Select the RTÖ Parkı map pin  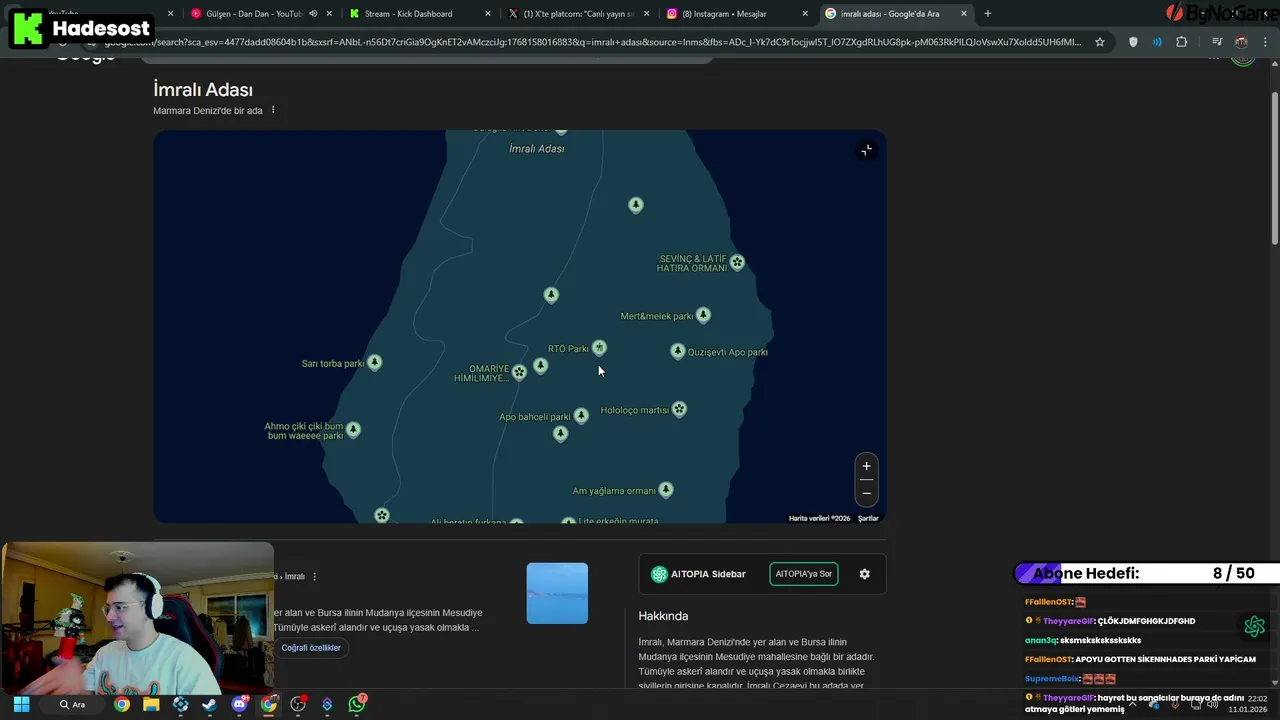[x=599, y=348]
